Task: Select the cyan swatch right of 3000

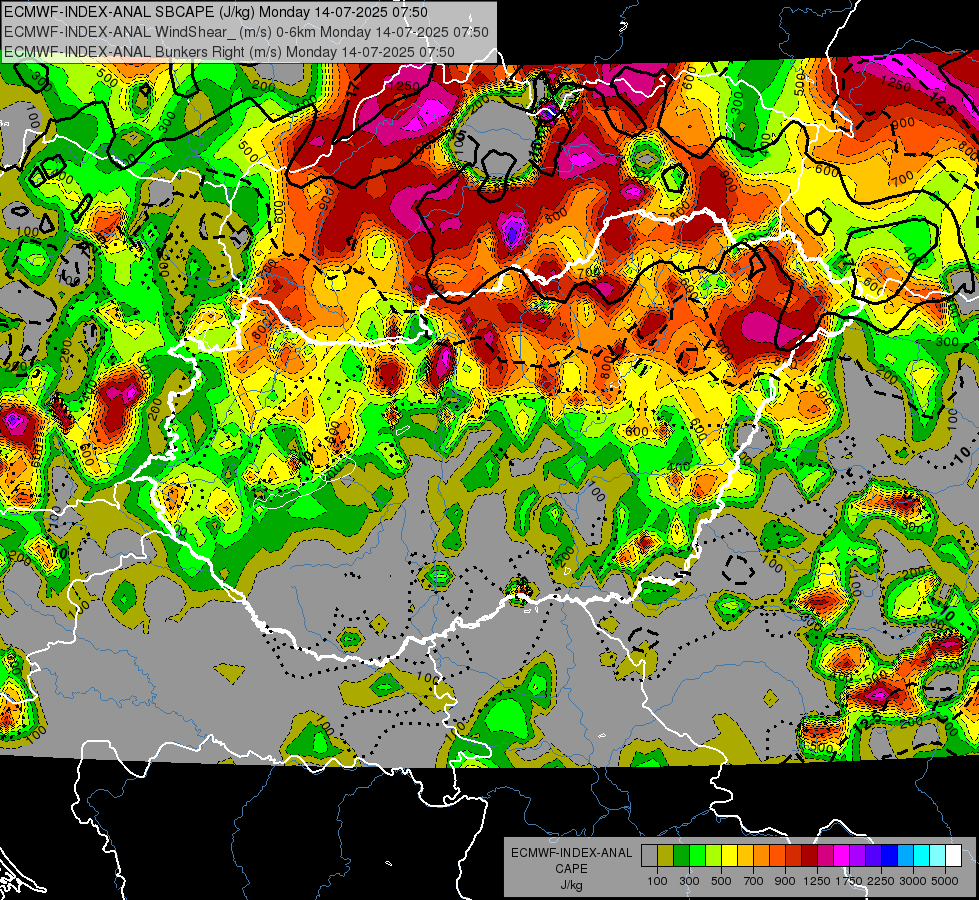Action: 922,856
